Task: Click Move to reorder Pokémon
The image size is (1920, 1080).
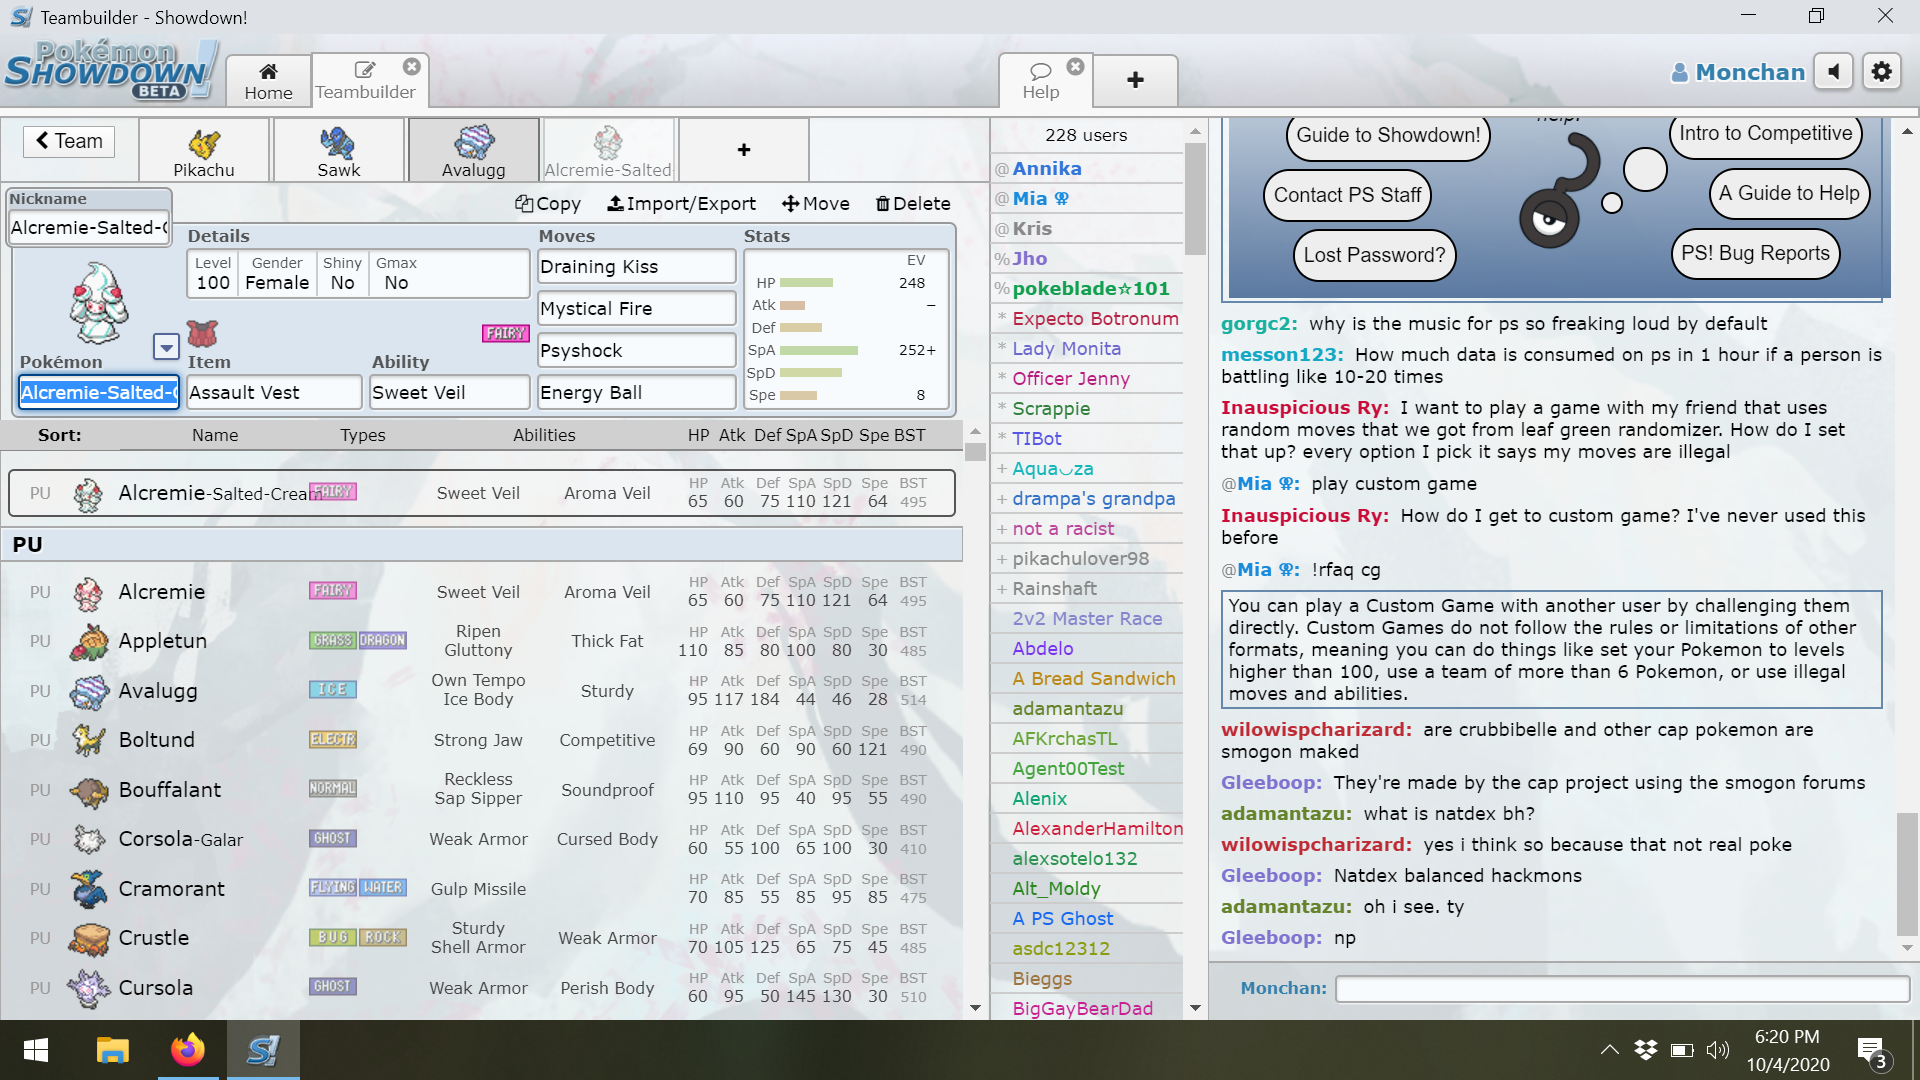Action: click(816, 204)
